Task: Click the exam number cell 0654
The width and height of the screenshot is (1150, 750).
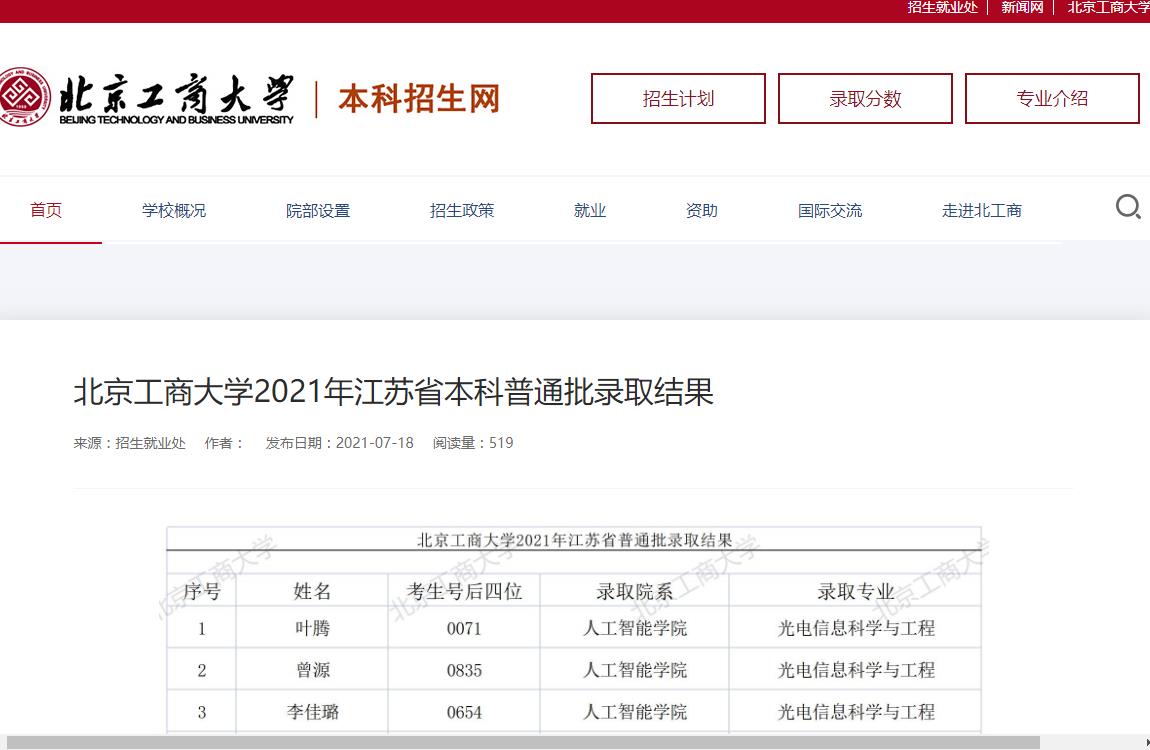Action: coord(464,712)
